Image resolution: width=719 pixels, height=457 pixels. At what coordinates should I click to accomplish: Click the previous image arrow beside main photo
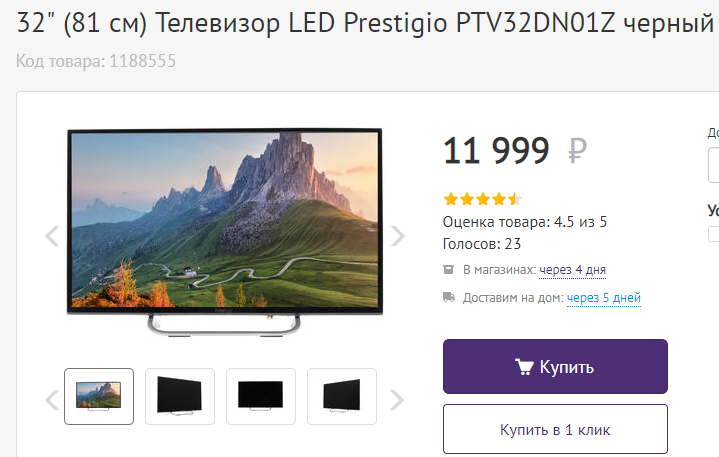click(52, 236)
